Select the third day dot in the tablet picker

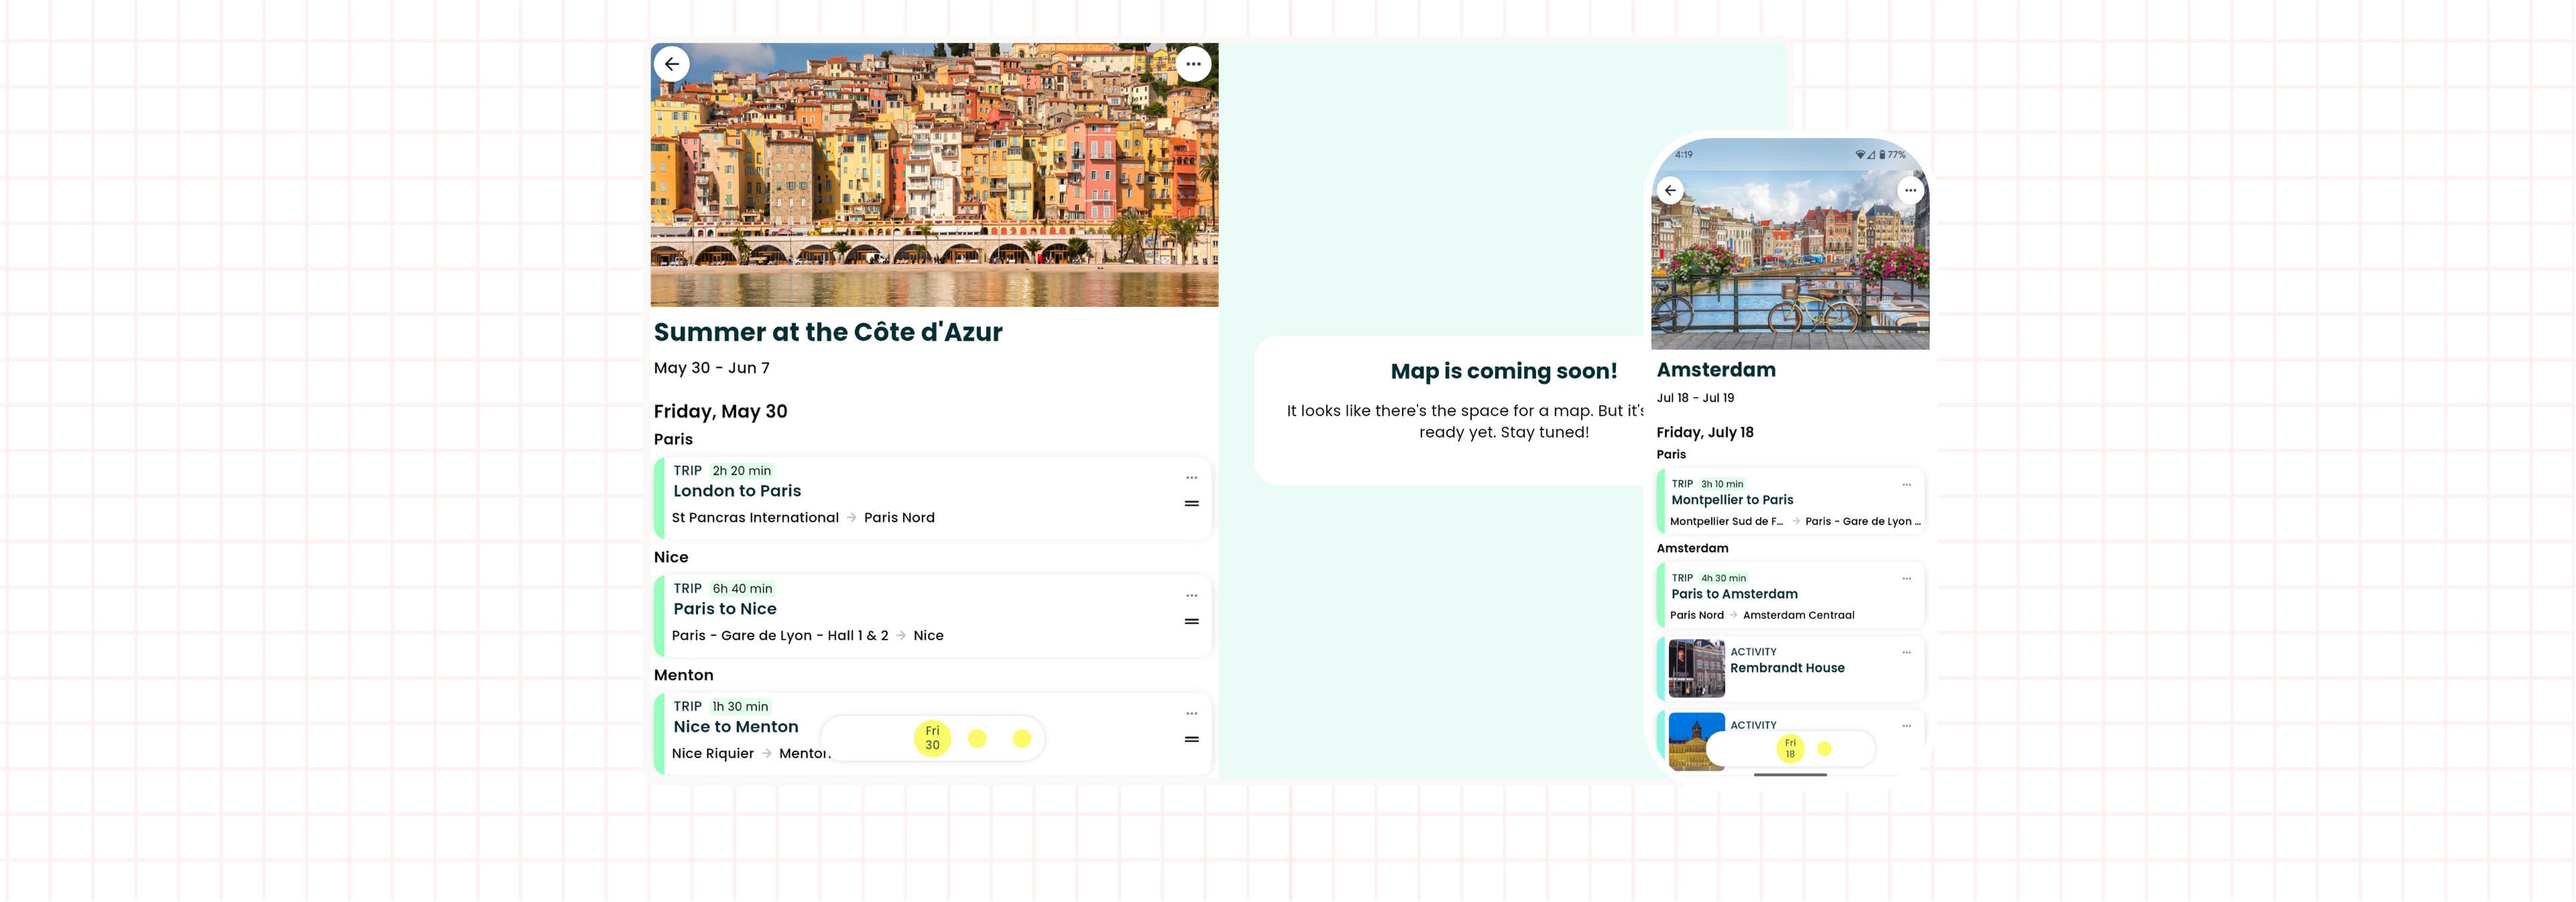pyautogui.click(x=1021, y=738)
